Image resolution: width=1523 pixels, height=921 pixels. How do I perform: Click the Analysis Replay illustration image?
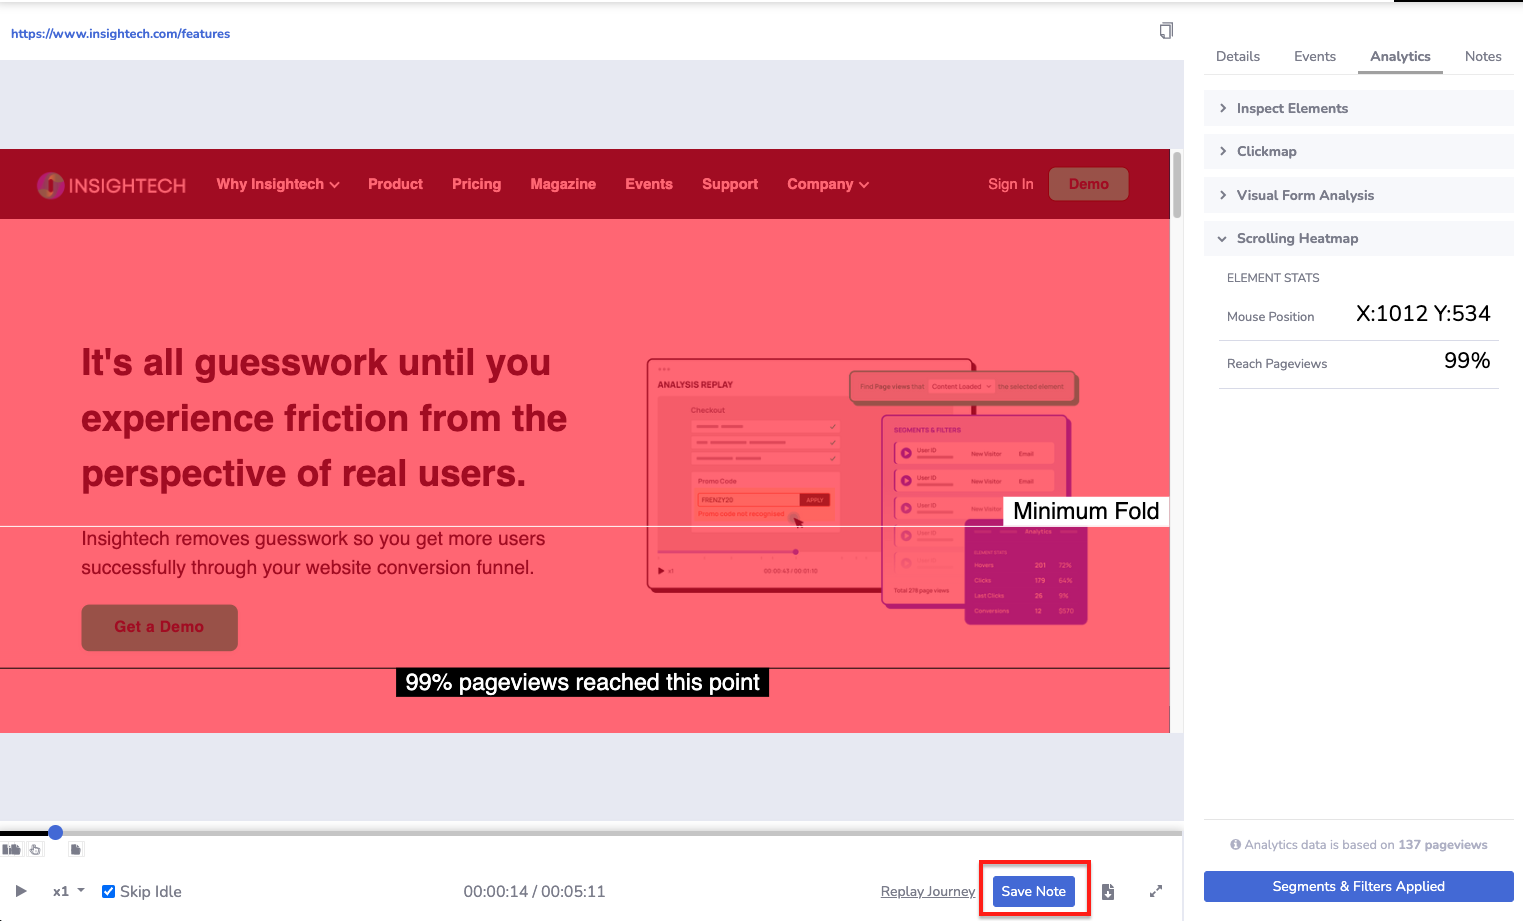(866, 491)
